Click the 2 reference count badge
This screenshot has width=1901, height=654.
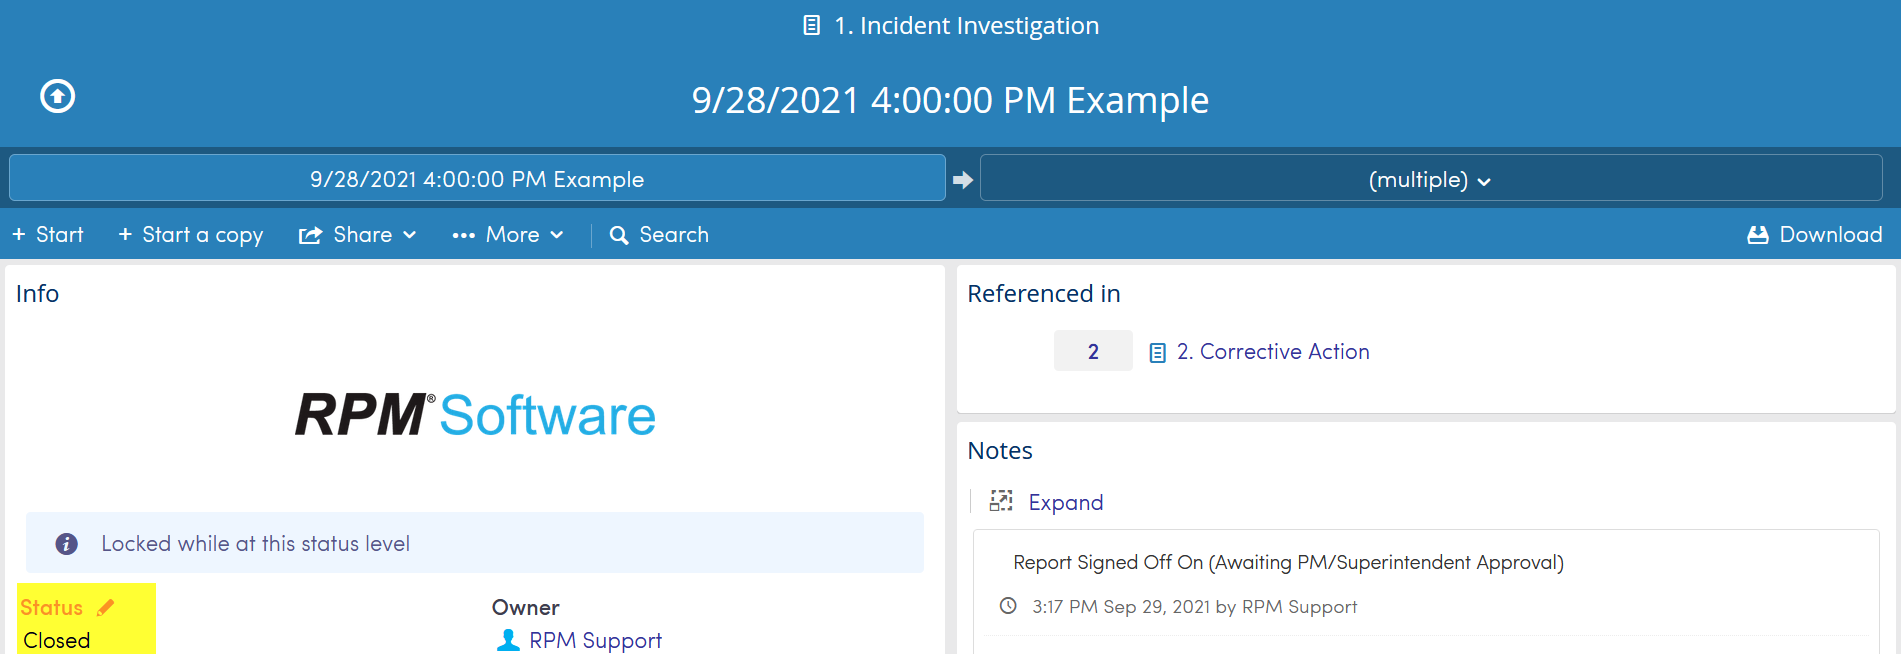coord(1093,351)
